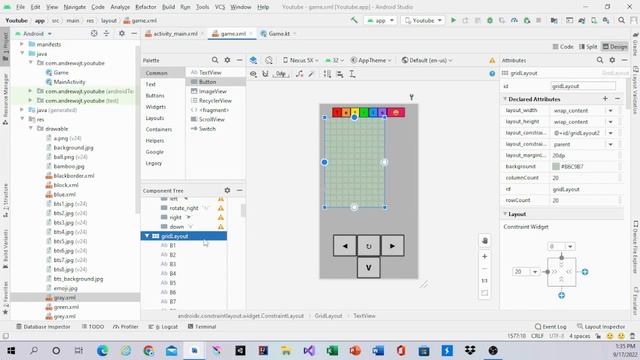Open the Event Log
The height and width of the screenshot is (360, 640).
coord(550,327)
